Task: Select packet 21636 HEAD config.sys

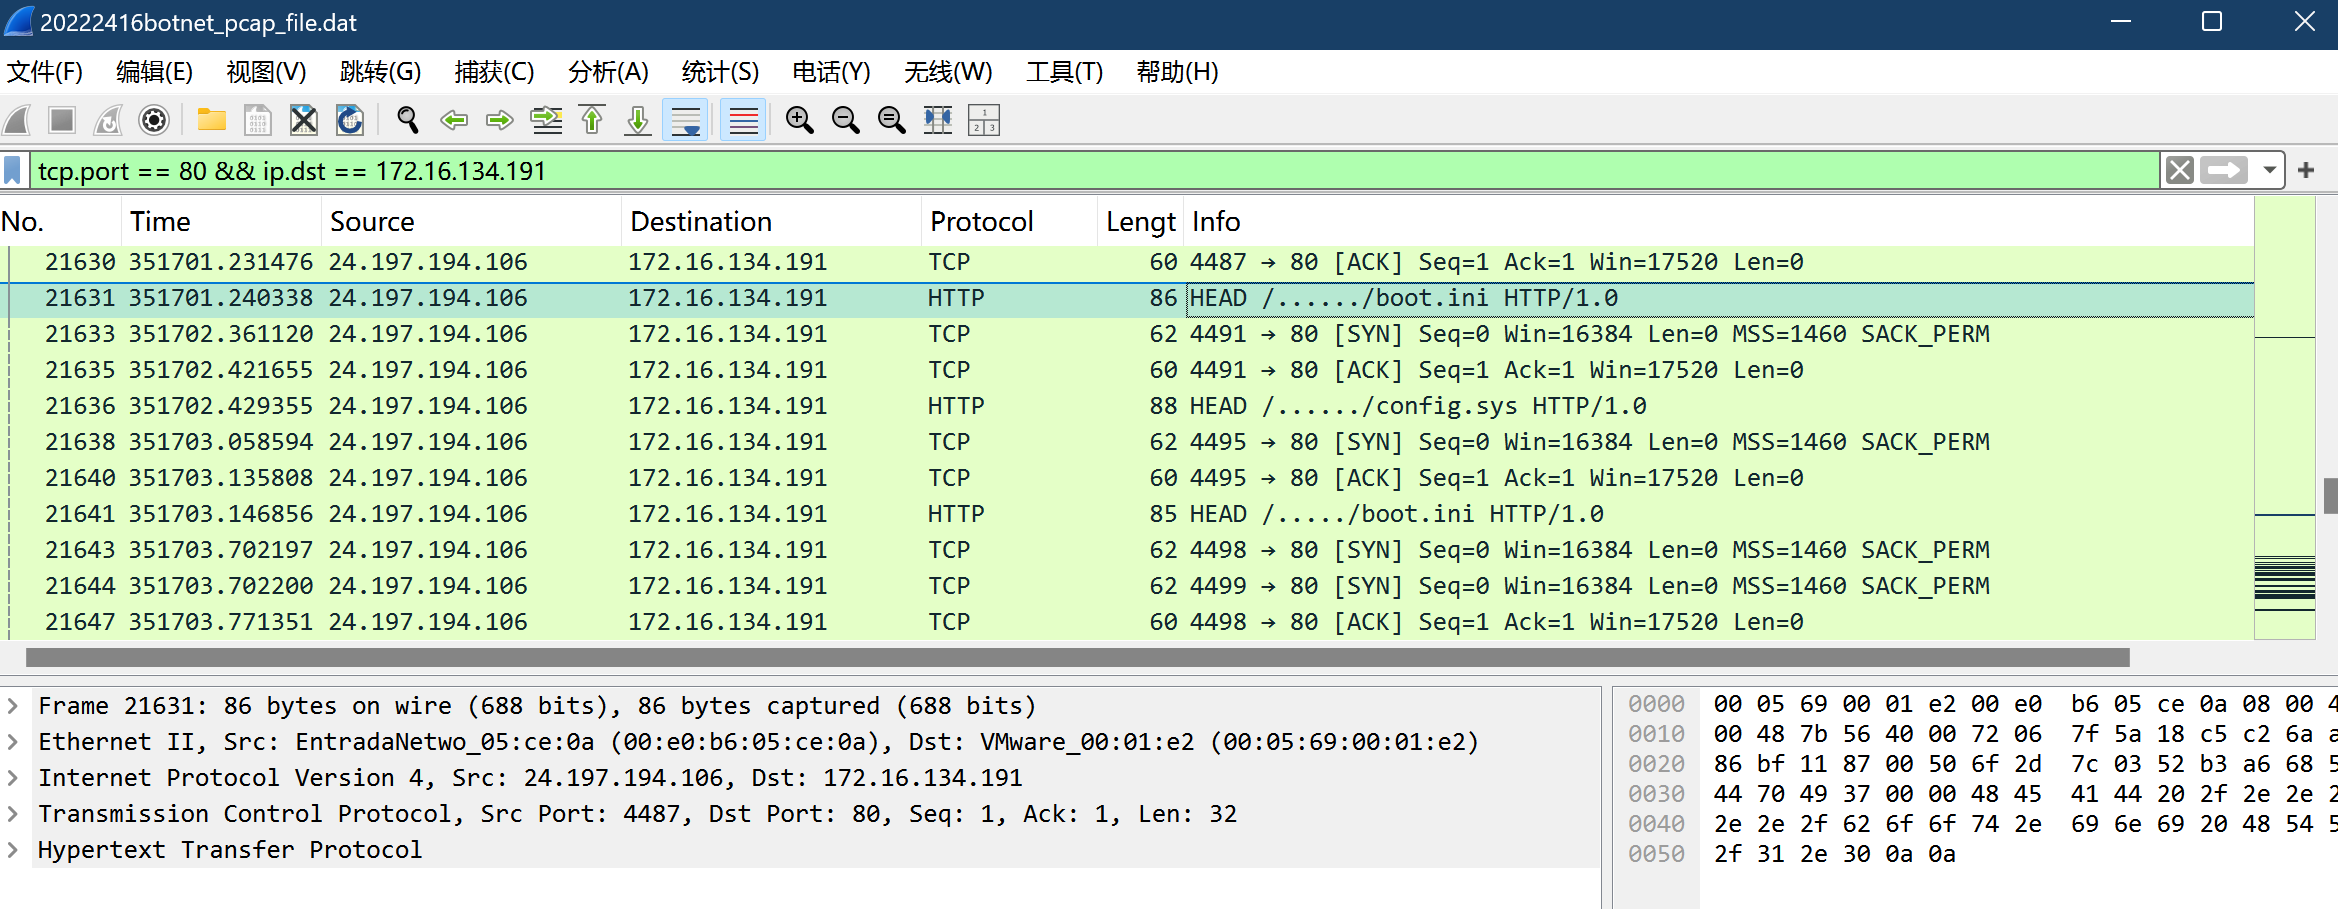Action: click(1127, 406)
